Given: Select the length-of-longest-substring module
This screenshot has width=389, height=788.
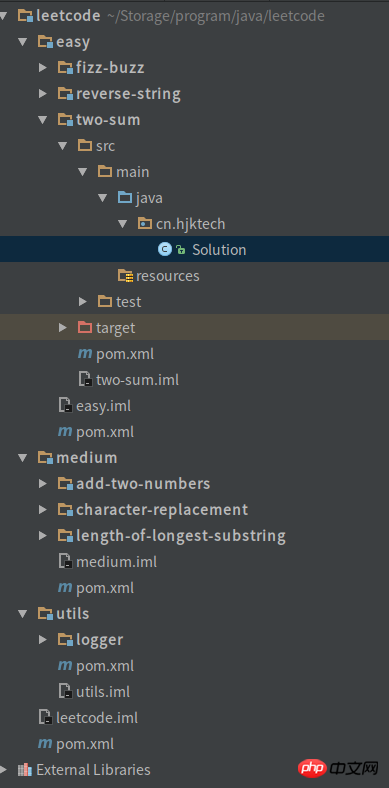Looking at the screenshot, I should tap(172, 536).
